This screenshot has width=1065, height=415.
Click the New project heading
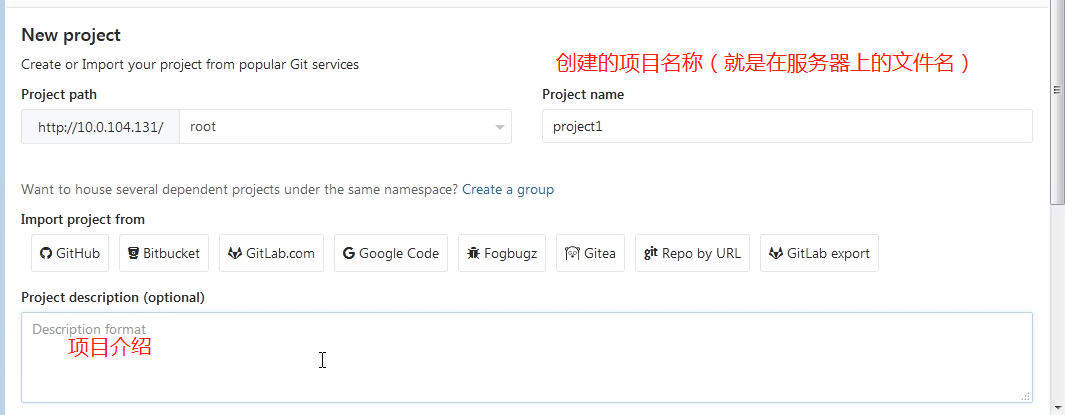tap(71, 35)
